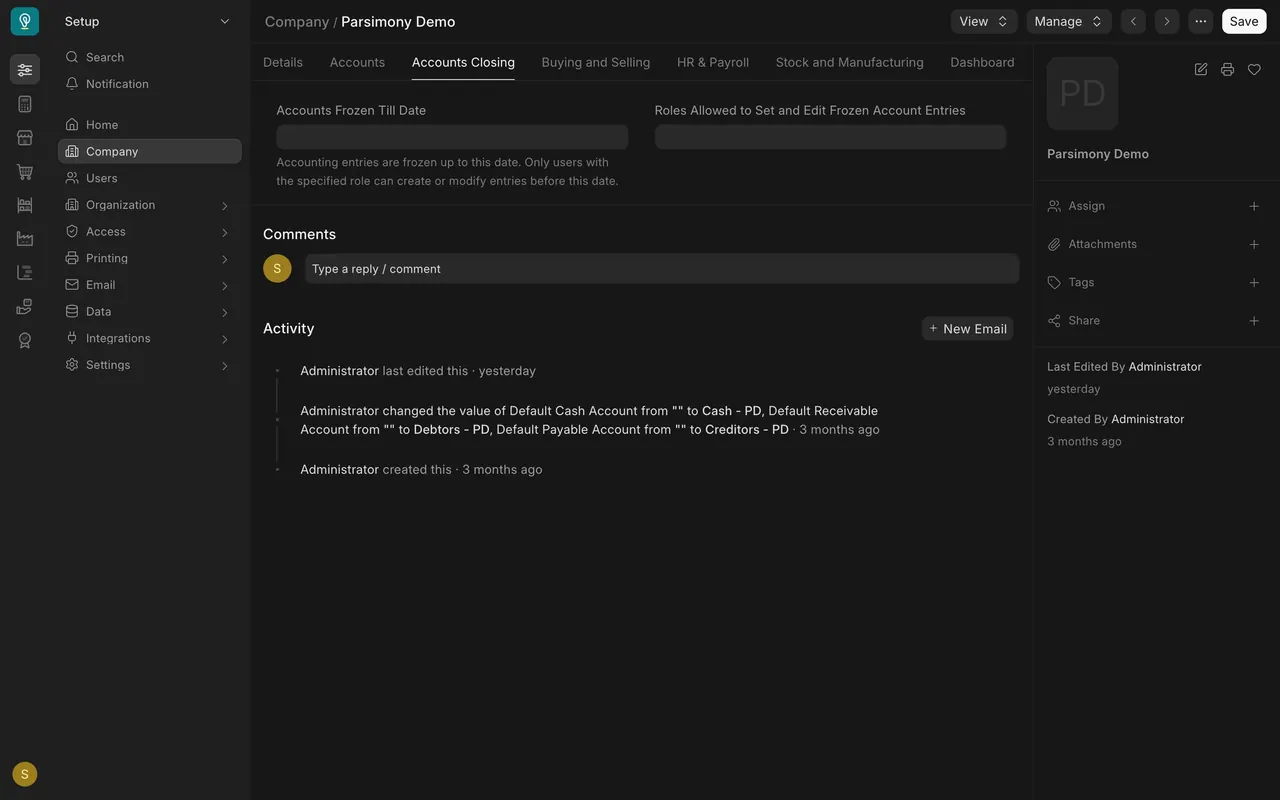Image resolution: width=1280 pixels, height=800 pixels.
Task: Click Creditors - PD in activity log
Action: click(x=747, y=430)
